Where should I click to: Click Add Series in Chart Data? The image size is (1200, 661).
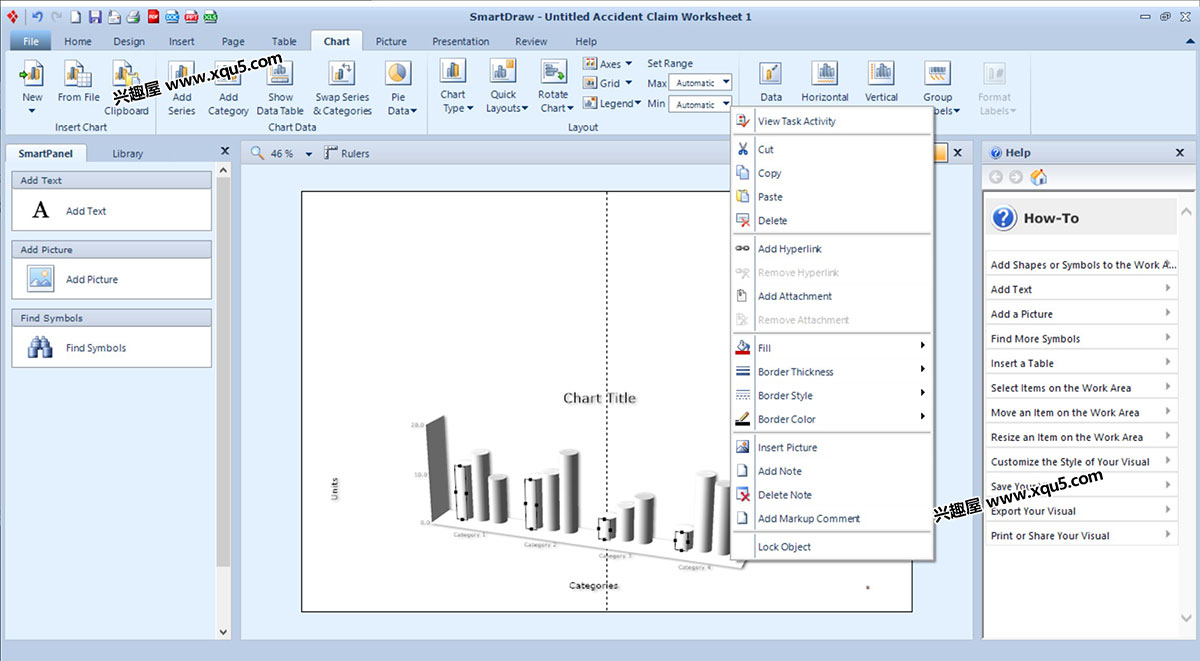(x=182, y=88)
